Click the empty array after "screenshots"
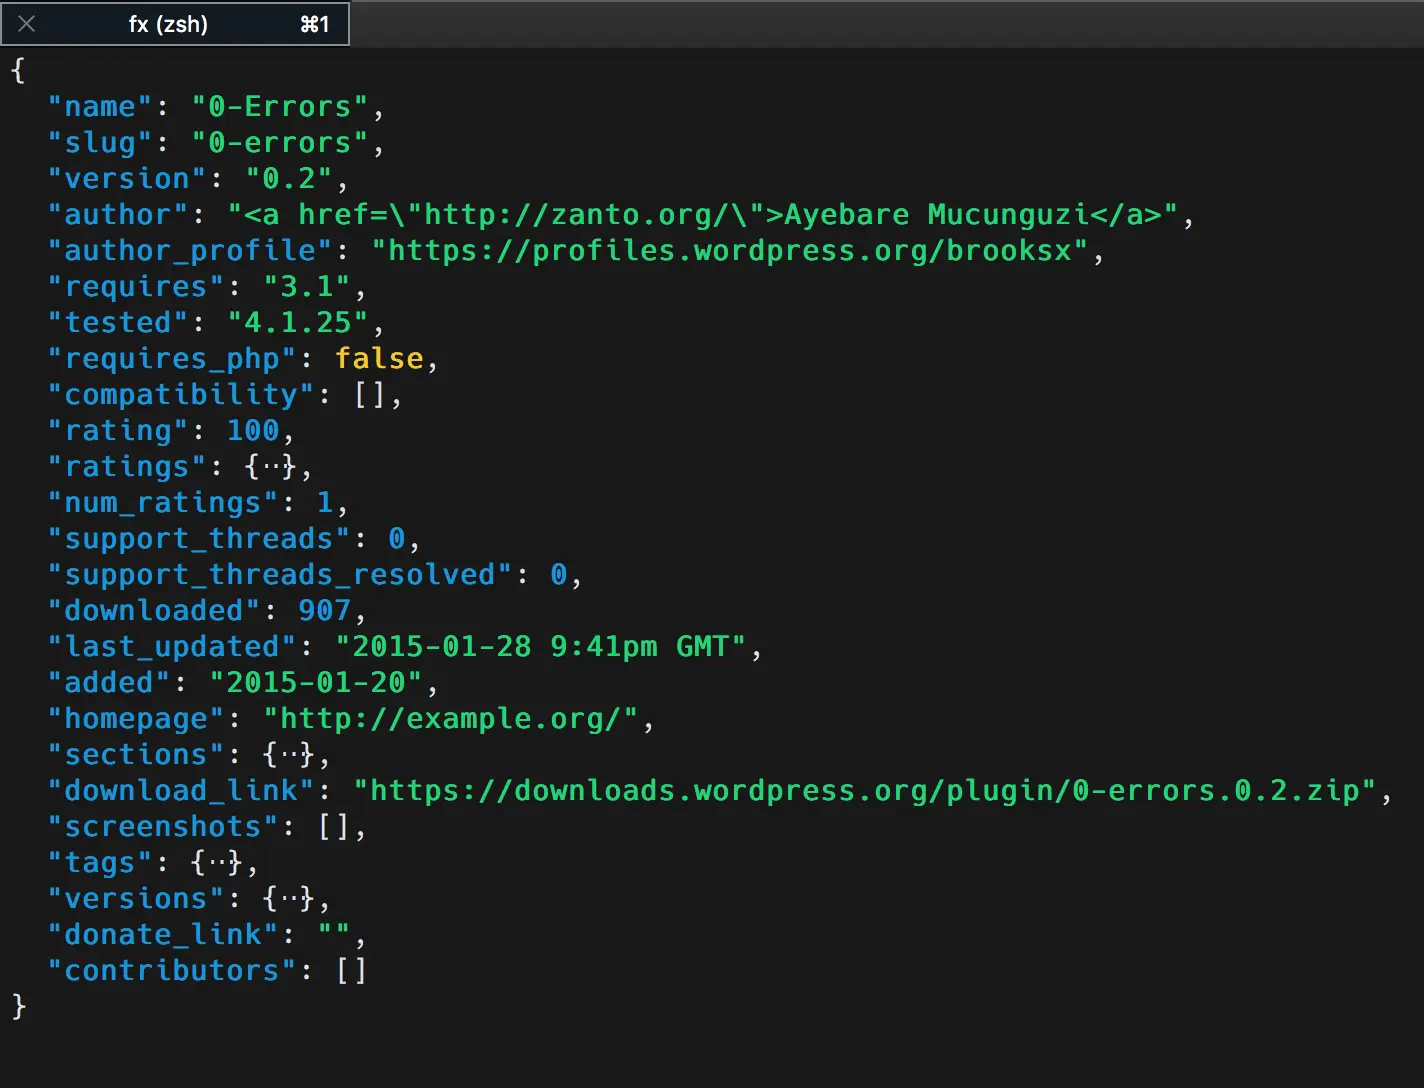1424x1088 pixels. point(334,827)
